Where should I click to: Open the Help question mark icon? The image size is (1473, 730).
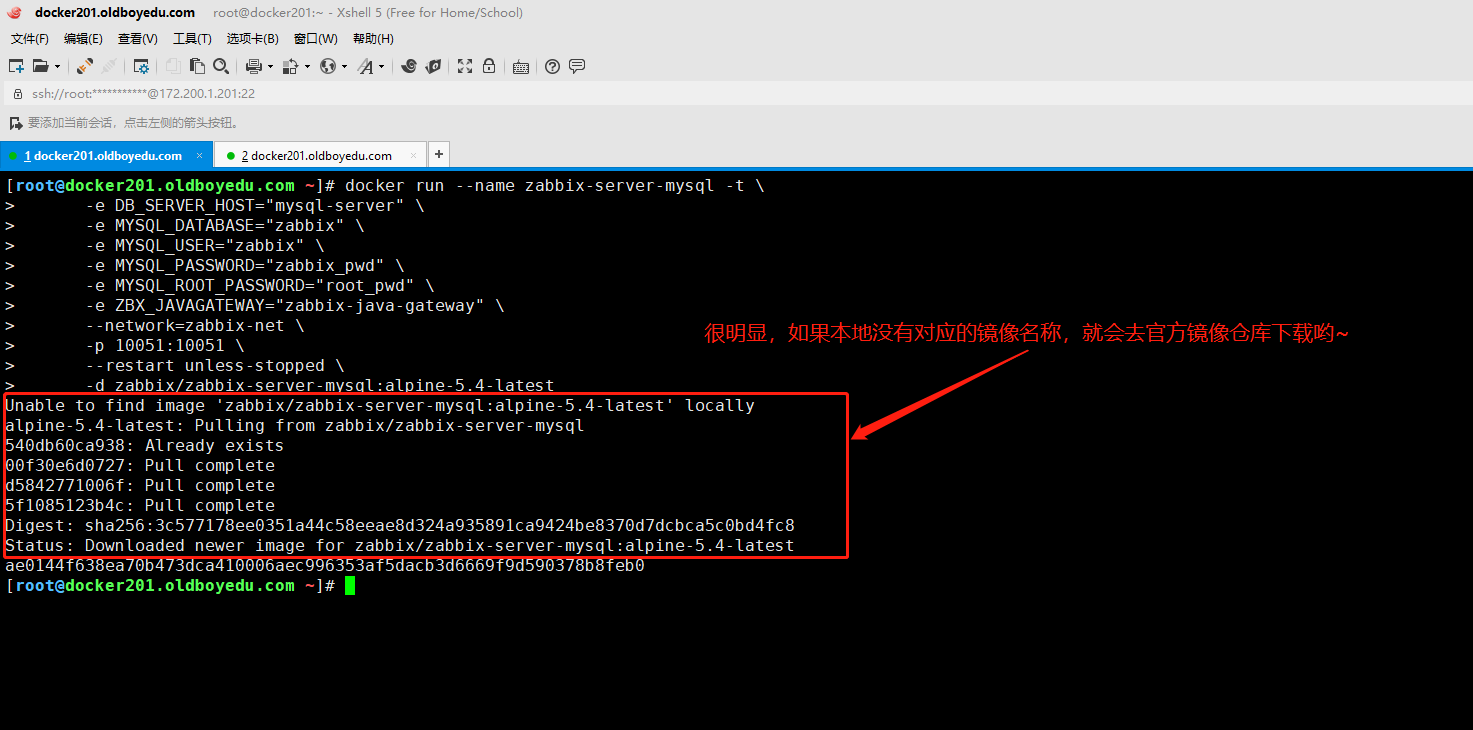[x=552, y=66]
